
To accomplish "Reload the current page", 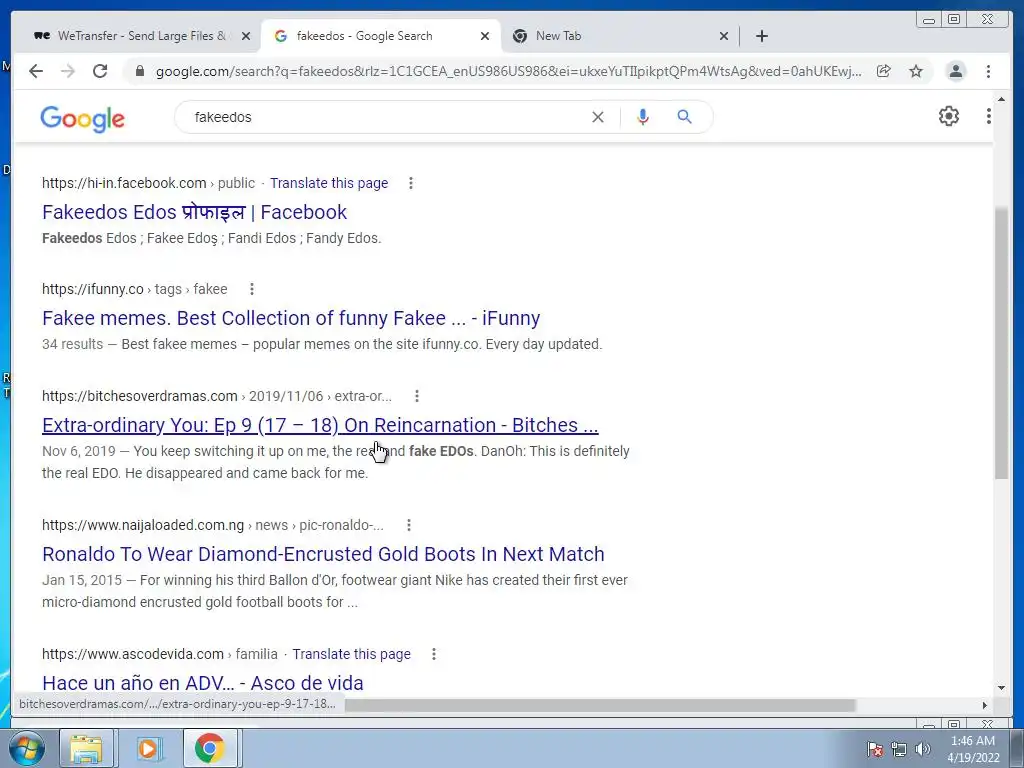I will click(100, 71).
